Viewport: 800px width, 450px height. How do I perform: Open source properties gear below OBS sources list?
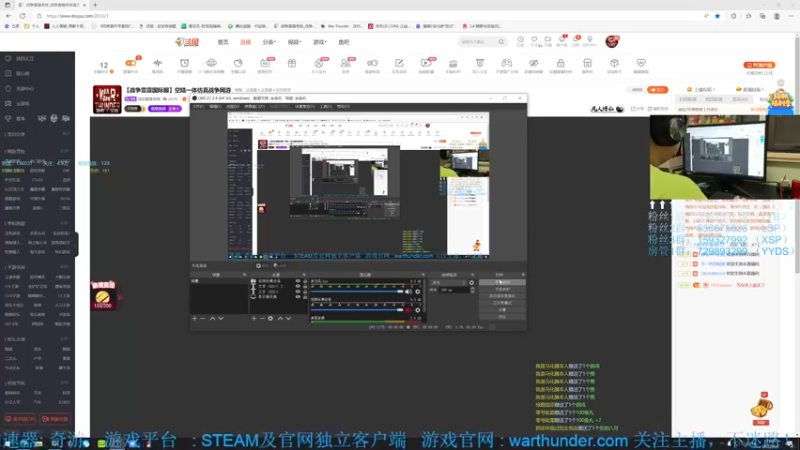point(270,318)
